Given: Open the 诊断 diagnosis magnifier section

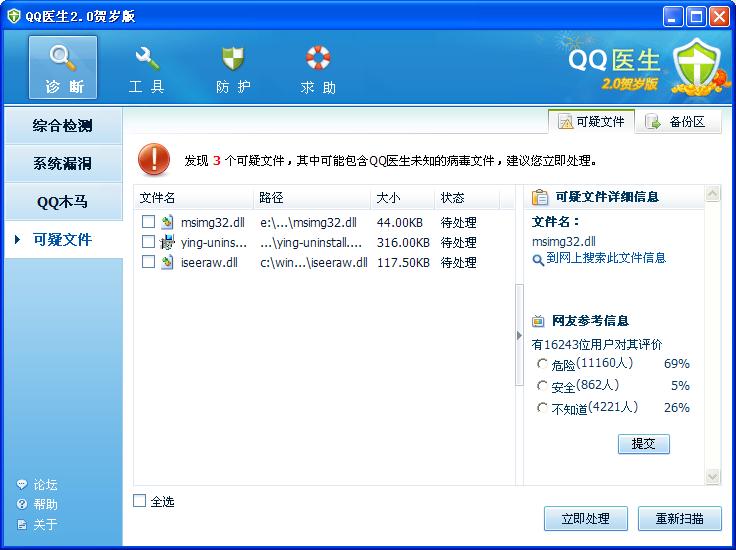Looking at the screenshot, I should point(63,68).
